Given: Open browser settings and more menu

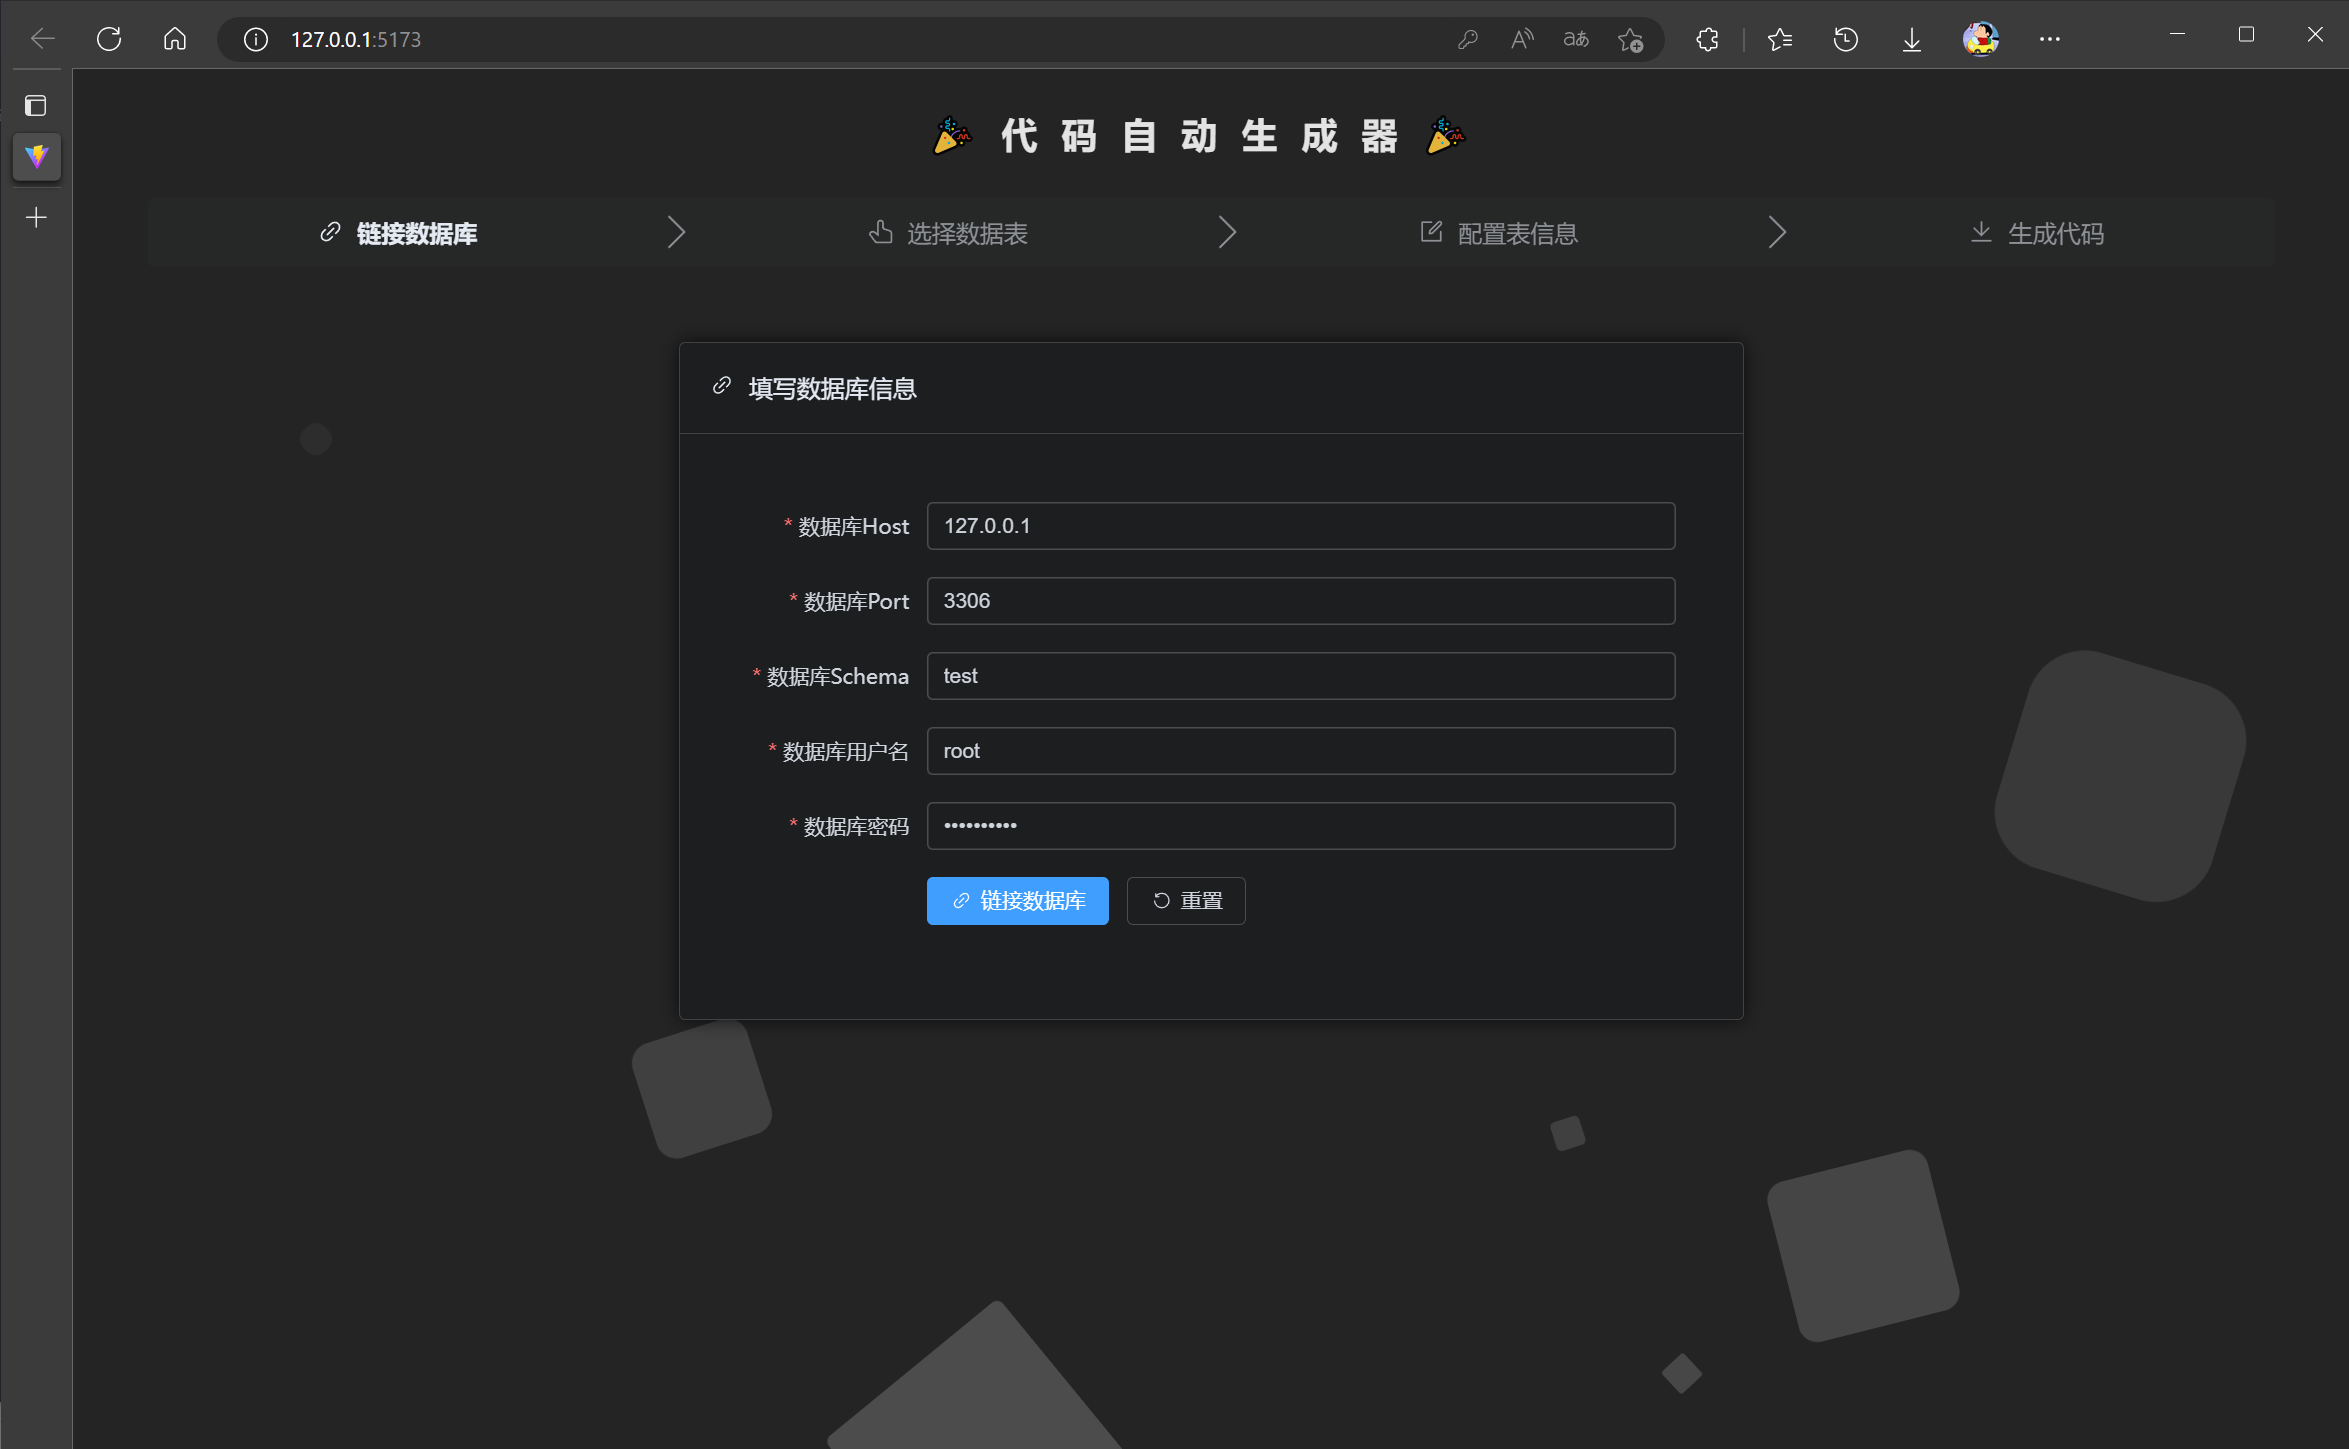Looking at the screenshot, I should coord(2050,39).
